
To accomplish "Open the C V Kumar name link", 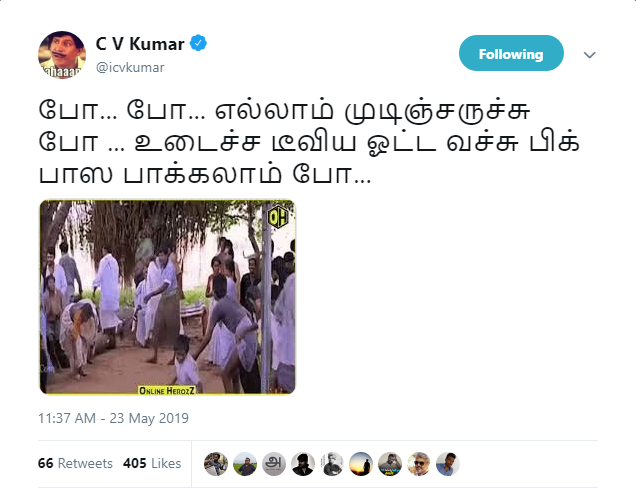I will tap(140, 43).
